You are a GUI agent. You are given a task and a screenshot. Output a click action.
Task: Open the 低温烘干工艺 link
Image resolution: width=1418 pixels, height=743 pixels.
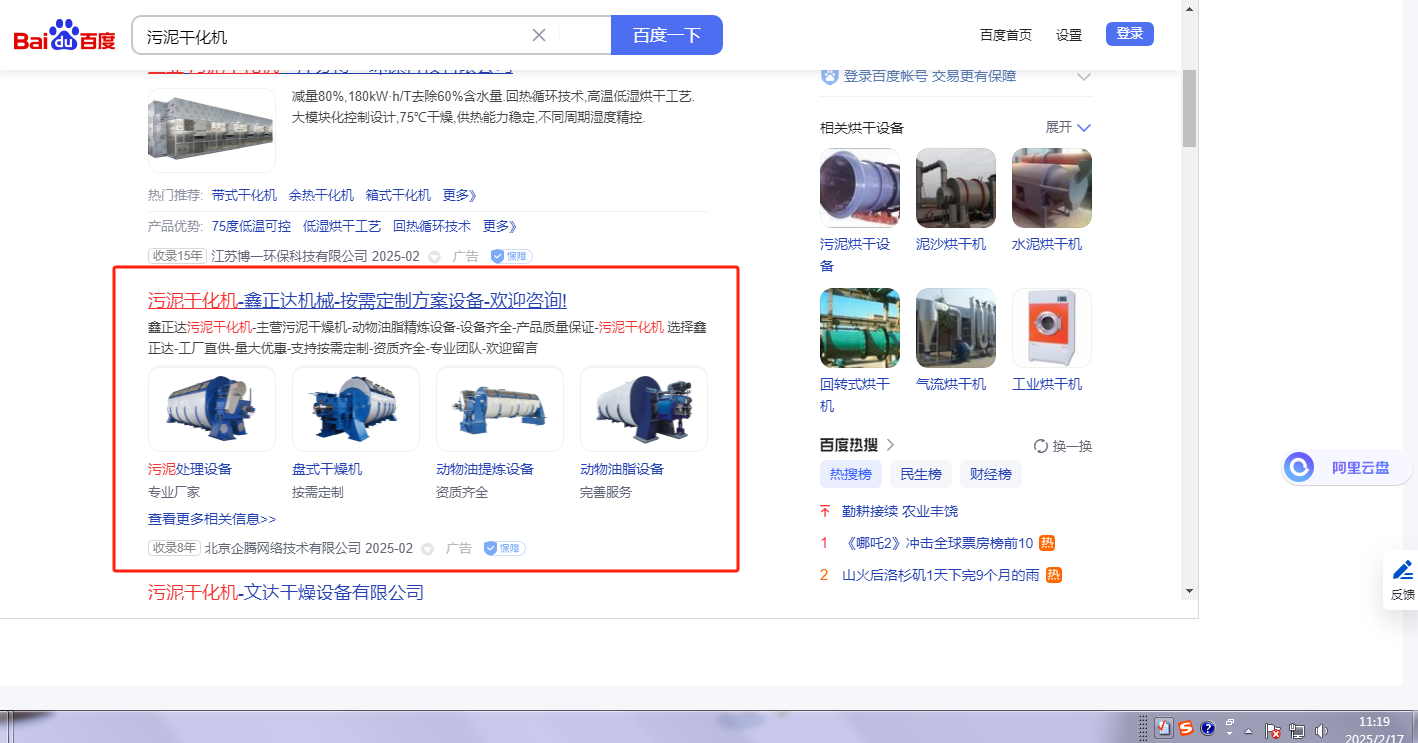pyautogui.click(x=342, y=226)
